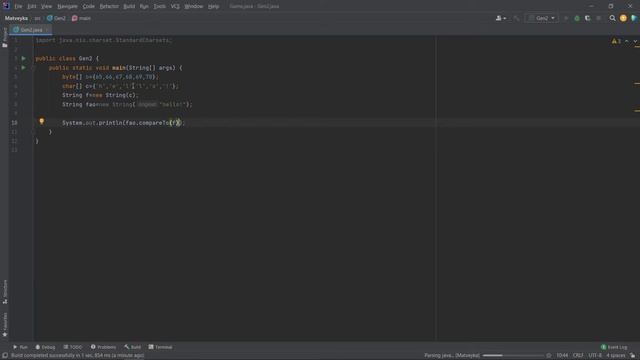Click build completed status message

[x=78, y=356]
